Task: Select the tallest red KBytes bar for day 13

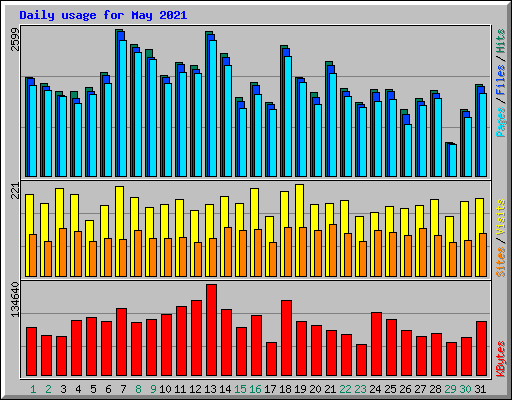Action: [x=211, y=330]
